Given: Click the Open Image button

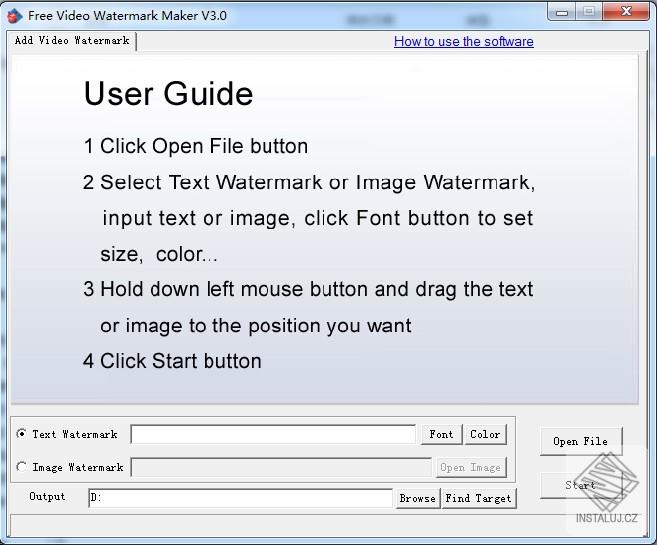Looking at the screenshot, I should [x=470, y=467].
